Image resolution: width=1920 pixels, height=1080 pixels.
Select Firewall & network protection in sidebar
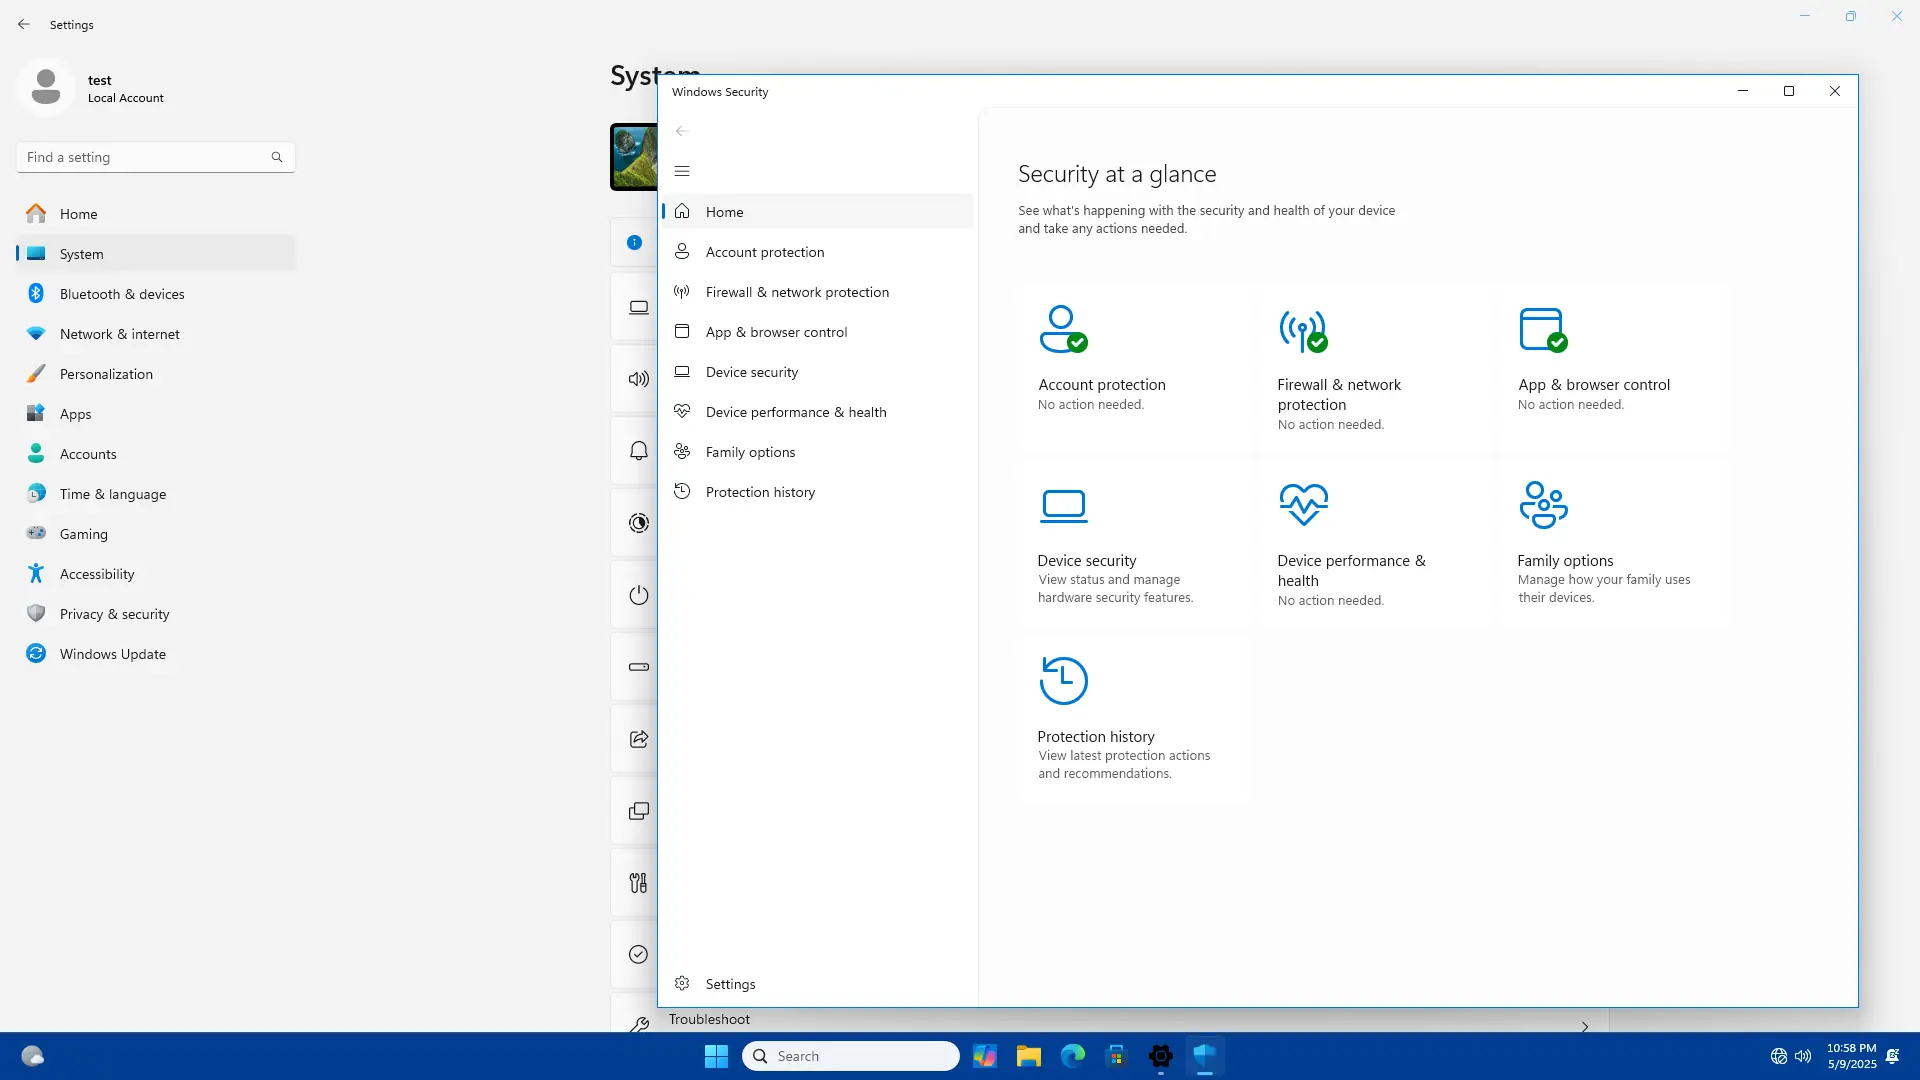(x=796, y=292)
